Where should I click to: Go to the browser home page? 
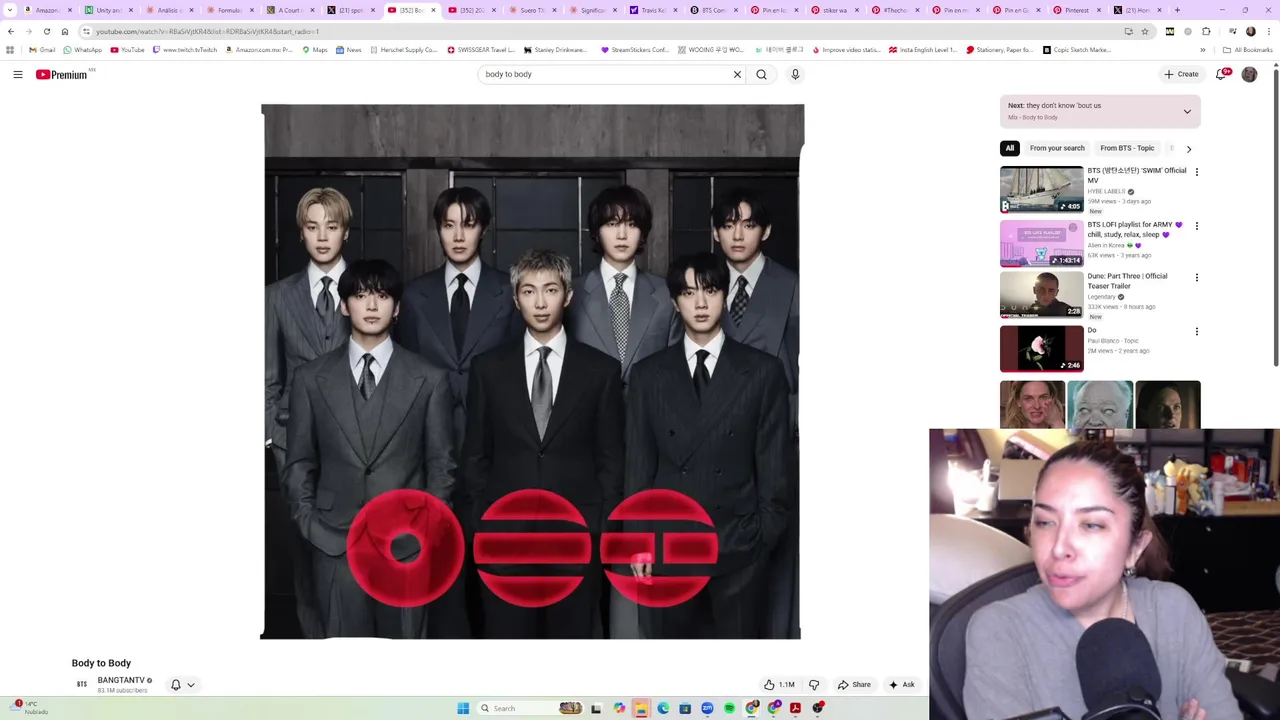click(65, 32)
